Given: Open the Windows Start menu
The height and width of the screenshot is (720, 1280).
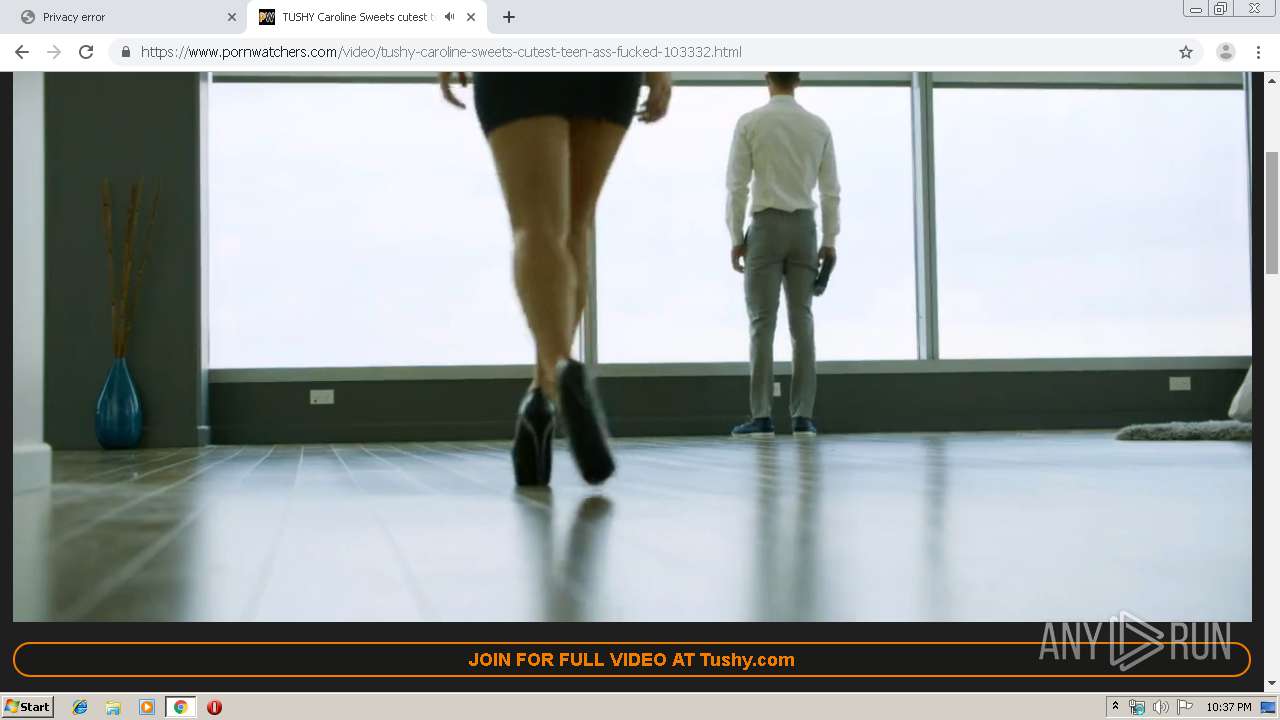Looking at the screenshot, I should pos(28,707).
